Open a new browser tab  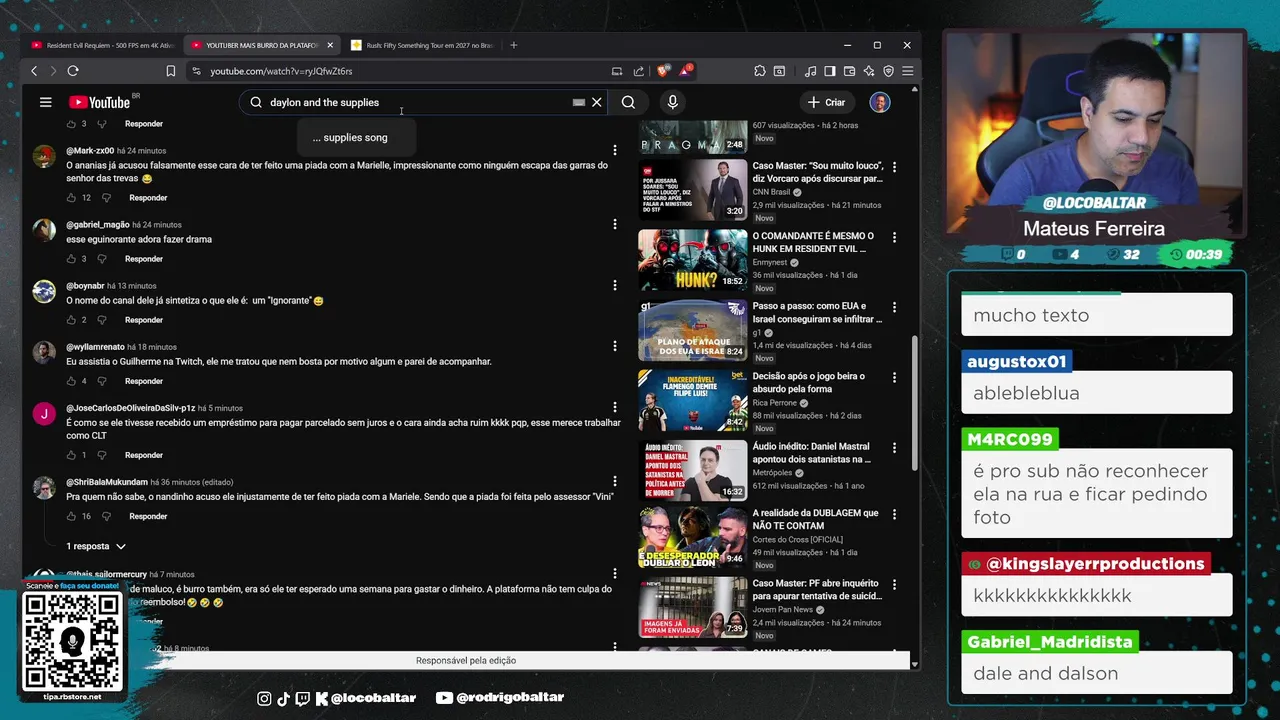[514, 45]
